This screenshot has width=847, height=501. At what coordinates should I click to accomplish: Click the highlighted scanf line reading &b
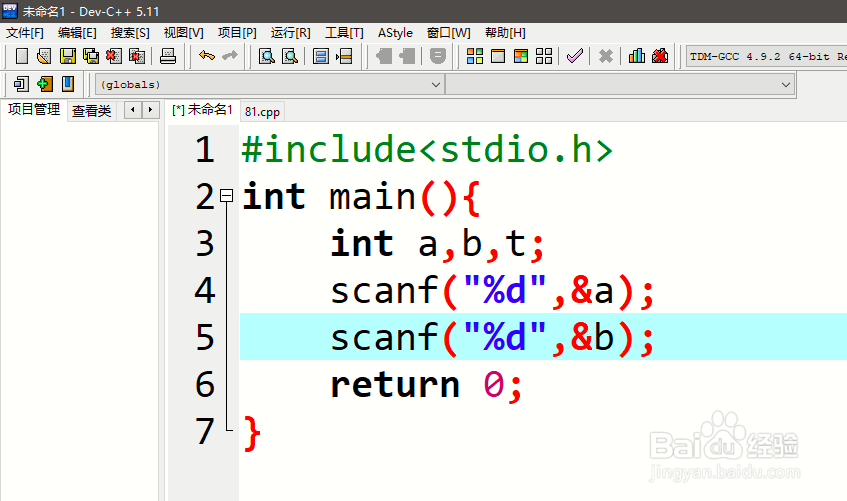pyautogui.click(x=493, y=337)
